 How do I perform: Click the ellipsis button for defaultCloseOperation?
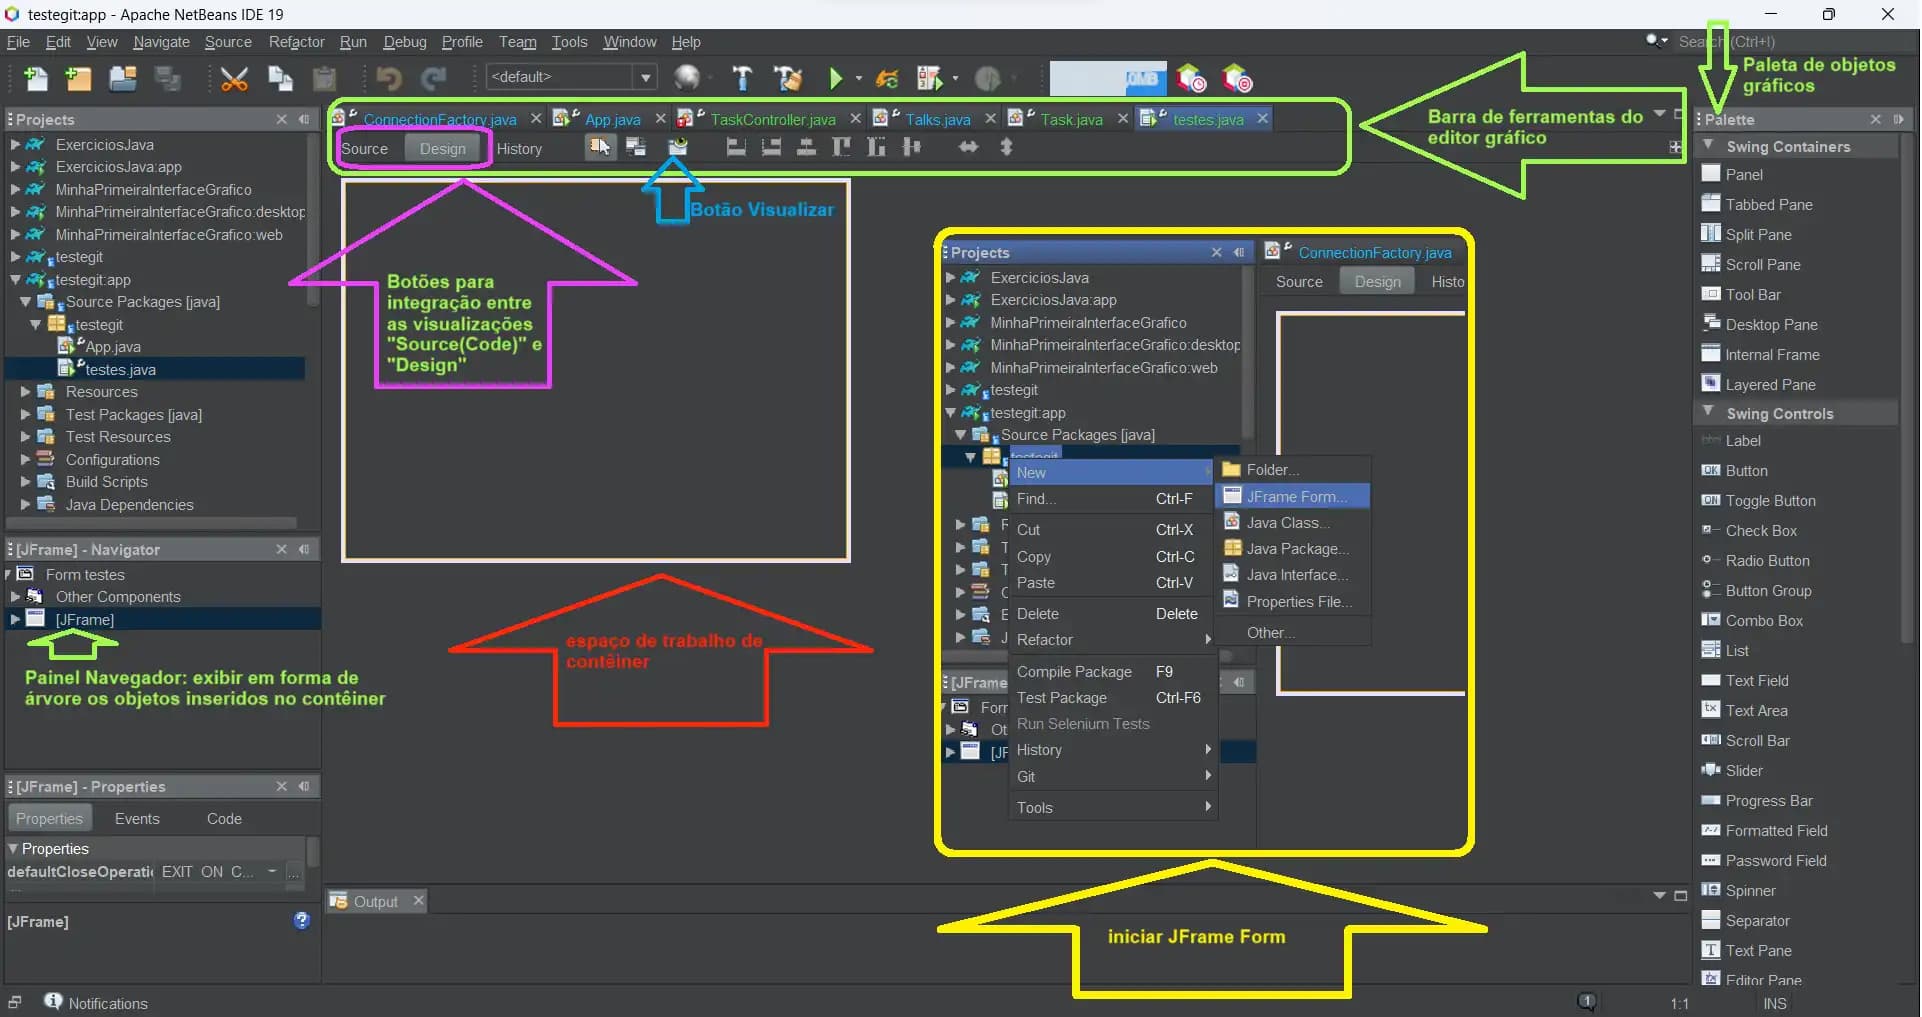click(293, 872)
